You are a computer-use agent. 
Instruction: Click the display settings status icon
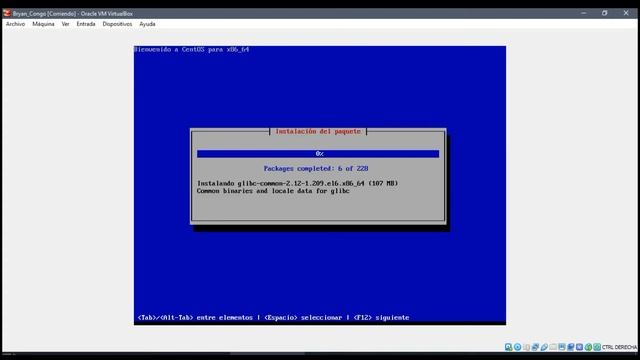coord(562,347)
